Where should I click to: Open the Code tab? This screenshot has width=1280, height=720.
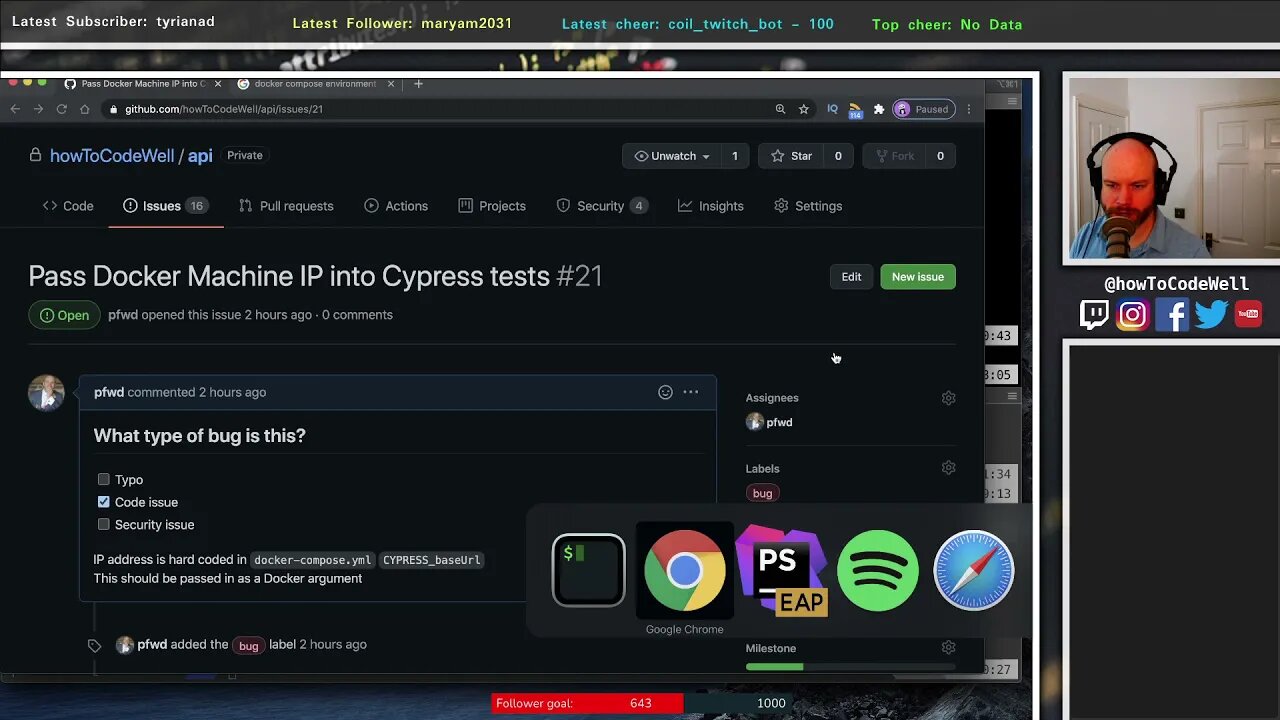[x=68, y=206]
